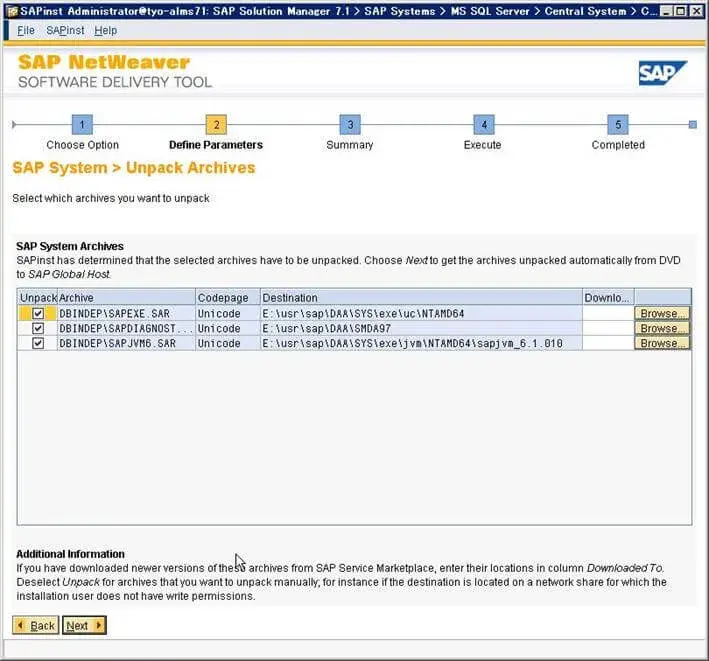Uncheck Unpack for SAPJVM6.SAR archive
The height and width of the screenshot is (661, 709).
[38, 343]
